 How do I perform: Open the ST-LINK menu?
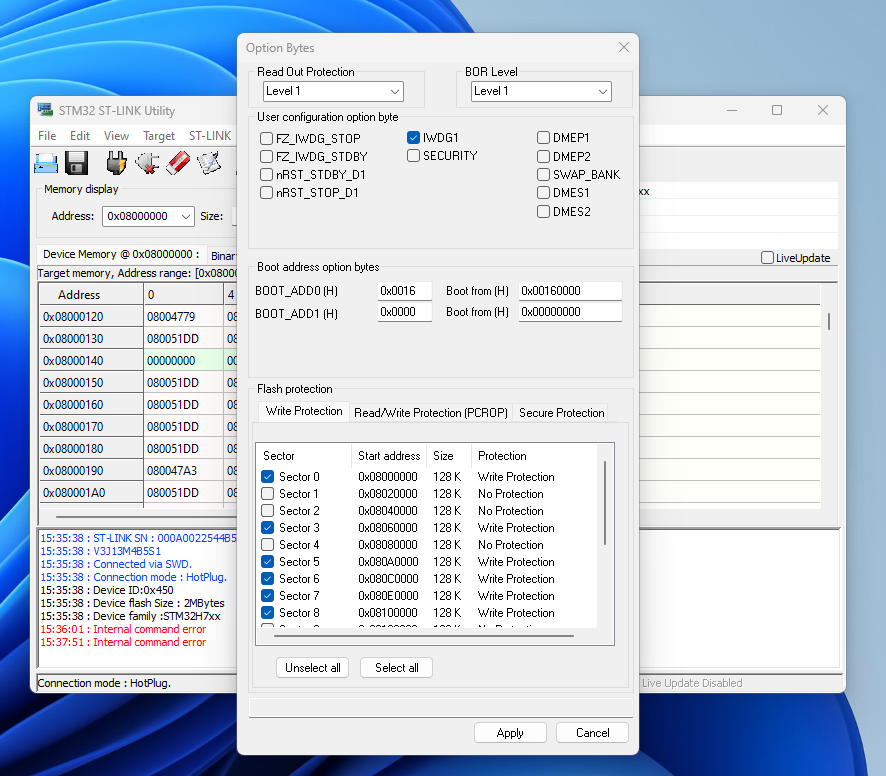(209, 135)
